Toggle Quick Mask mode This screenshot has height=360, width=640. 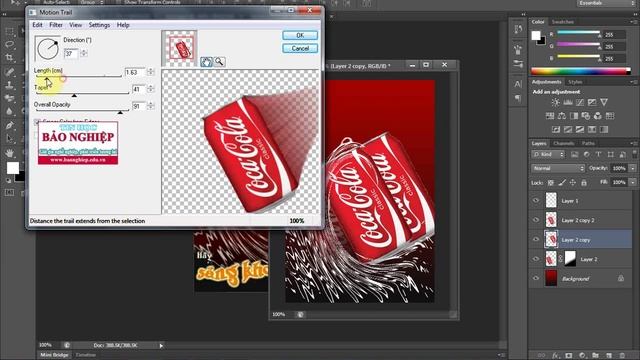(10, 192)
